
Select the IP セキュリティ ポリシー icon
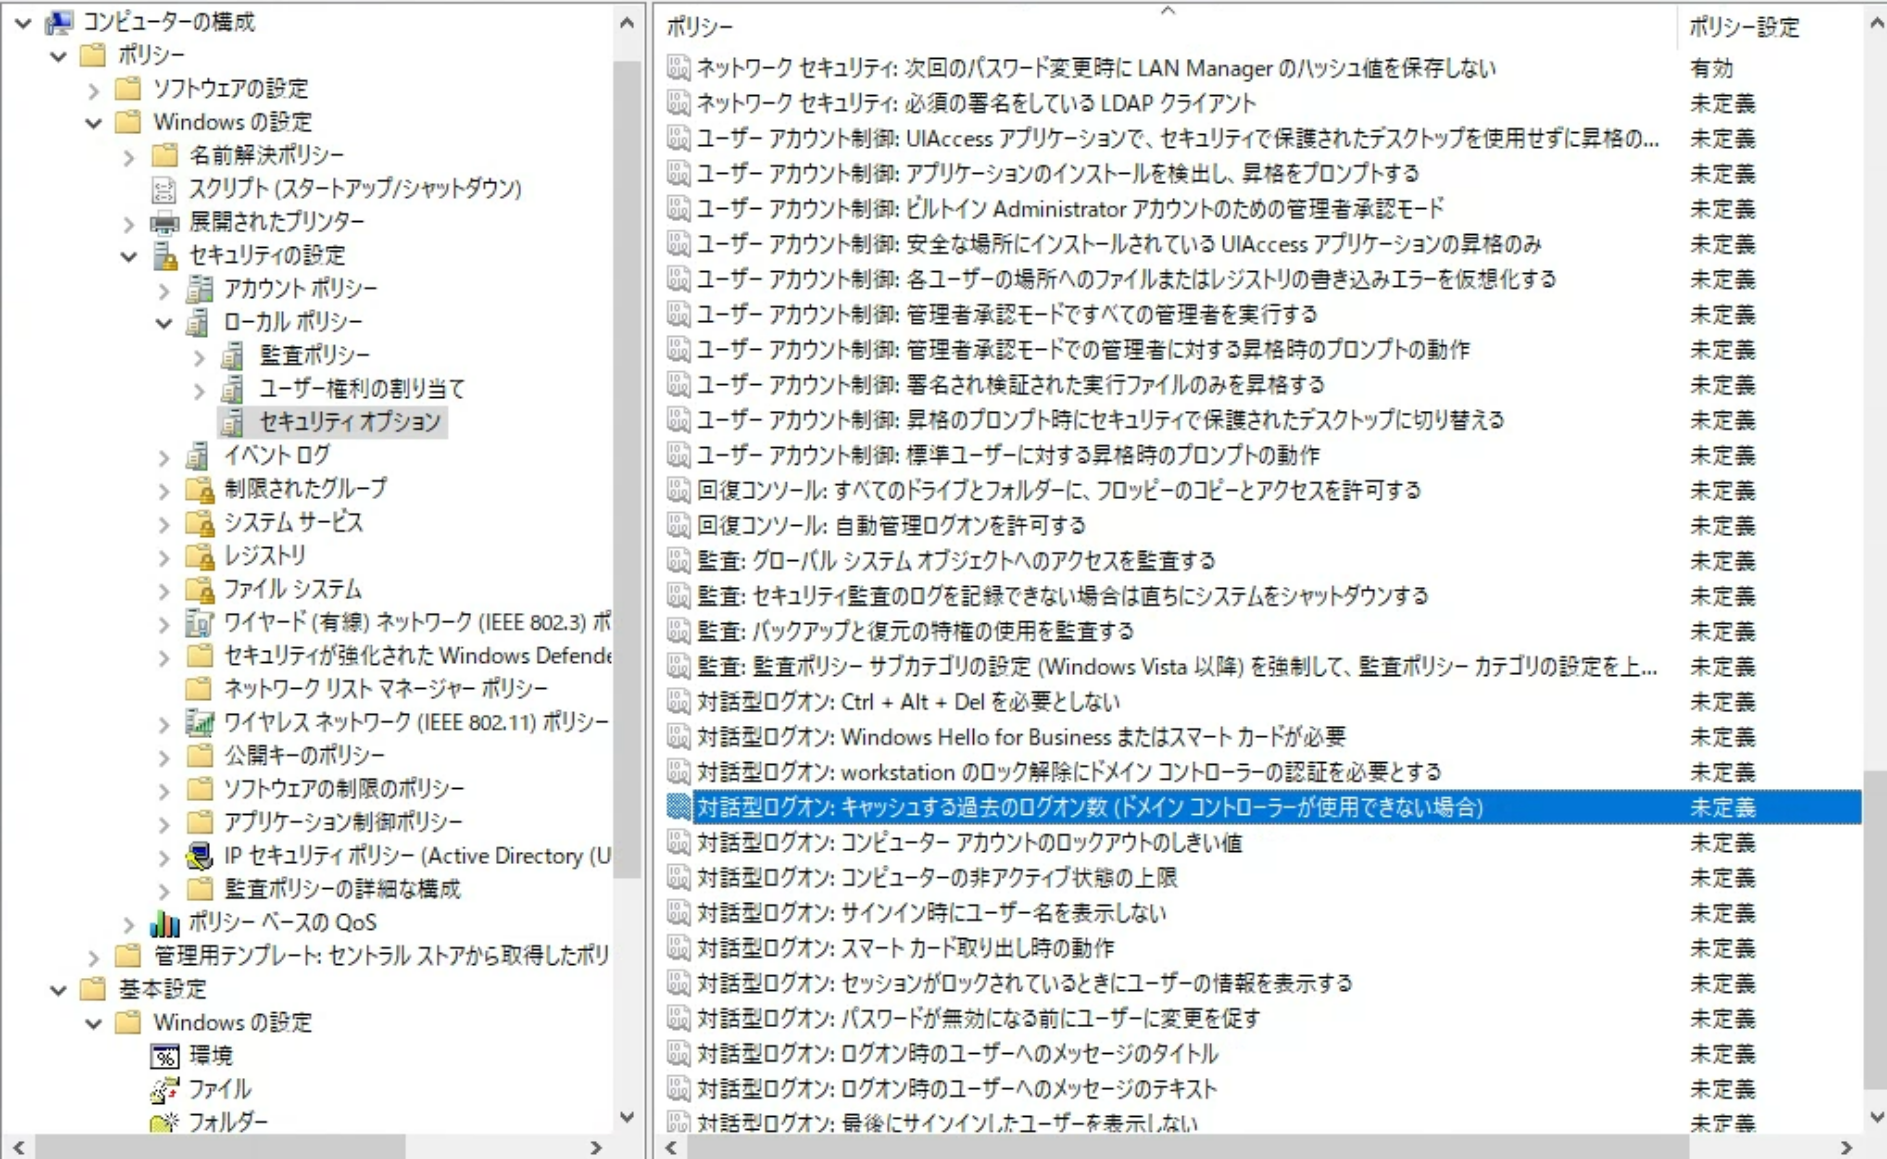pos(199,855)
